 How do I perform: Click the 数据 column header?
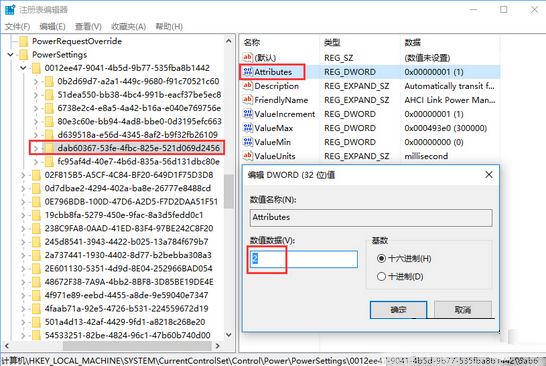413,42
